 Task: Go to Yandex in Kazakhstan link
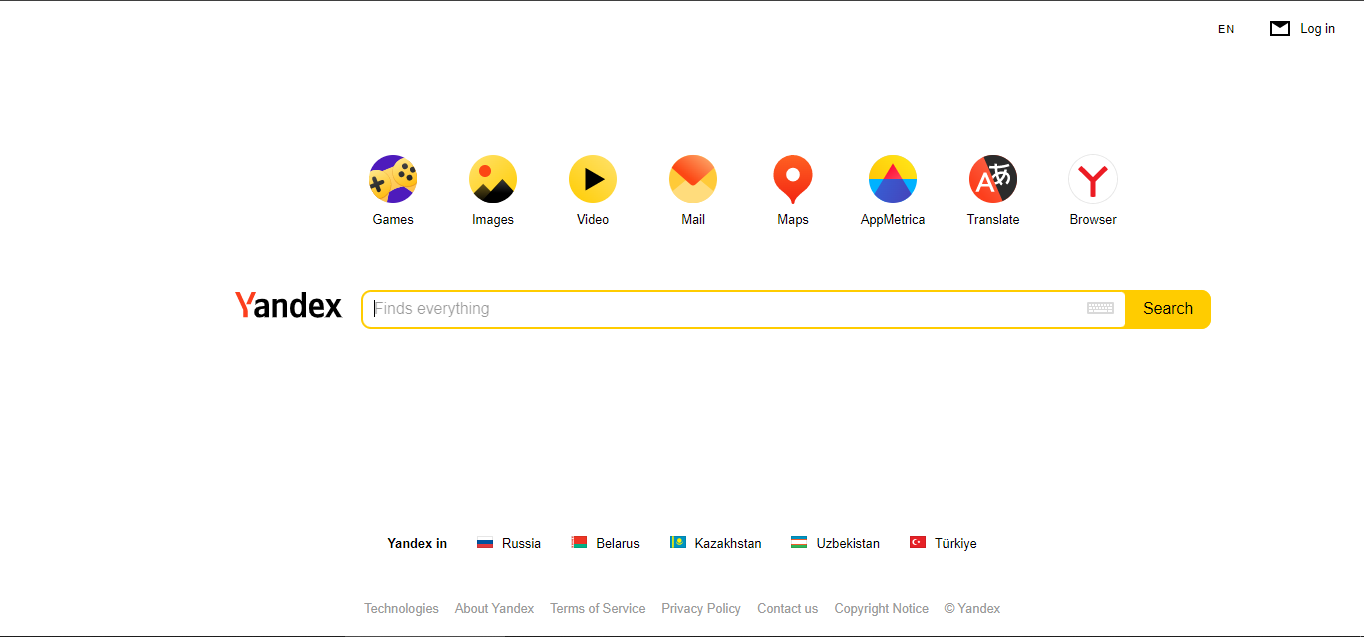point(728,543)
